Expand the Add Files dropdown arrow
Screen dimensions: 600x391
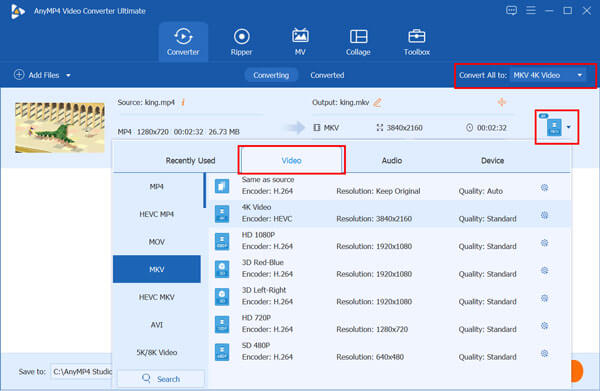(68, 75)
